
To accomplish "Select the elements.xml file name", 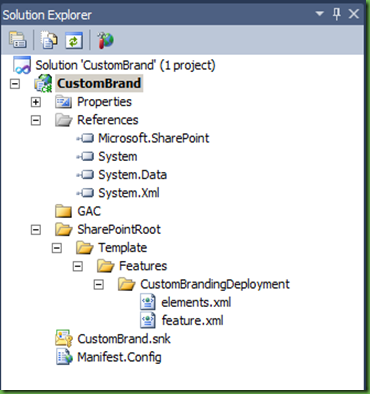I will click(x=196, y=303).
